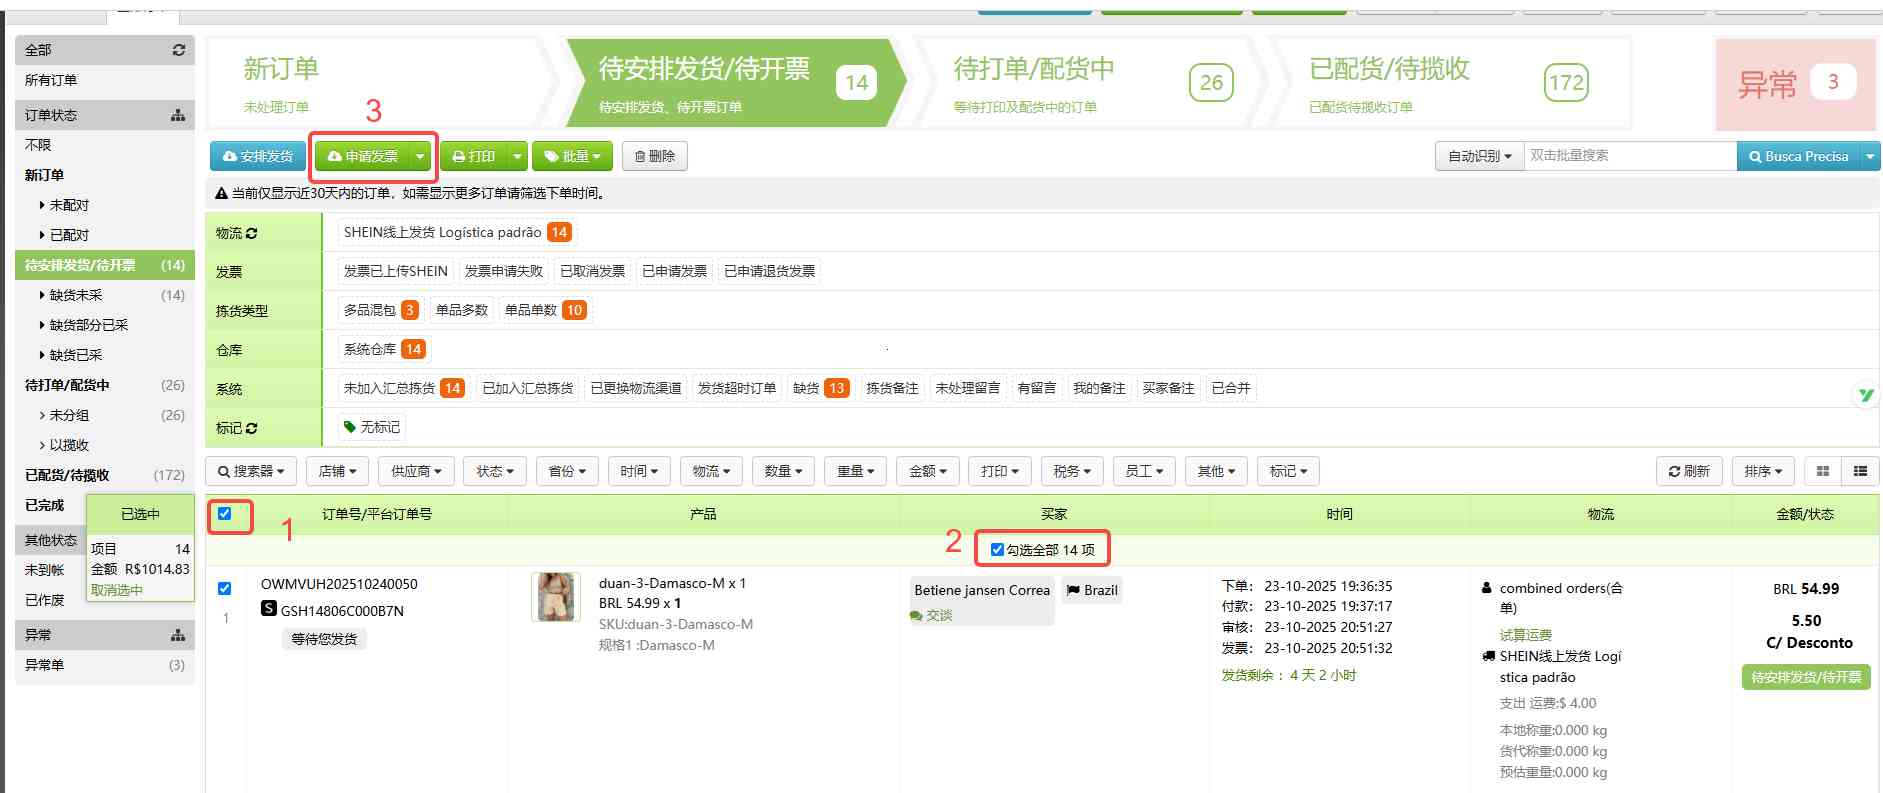Click the 打印 button

473,156
